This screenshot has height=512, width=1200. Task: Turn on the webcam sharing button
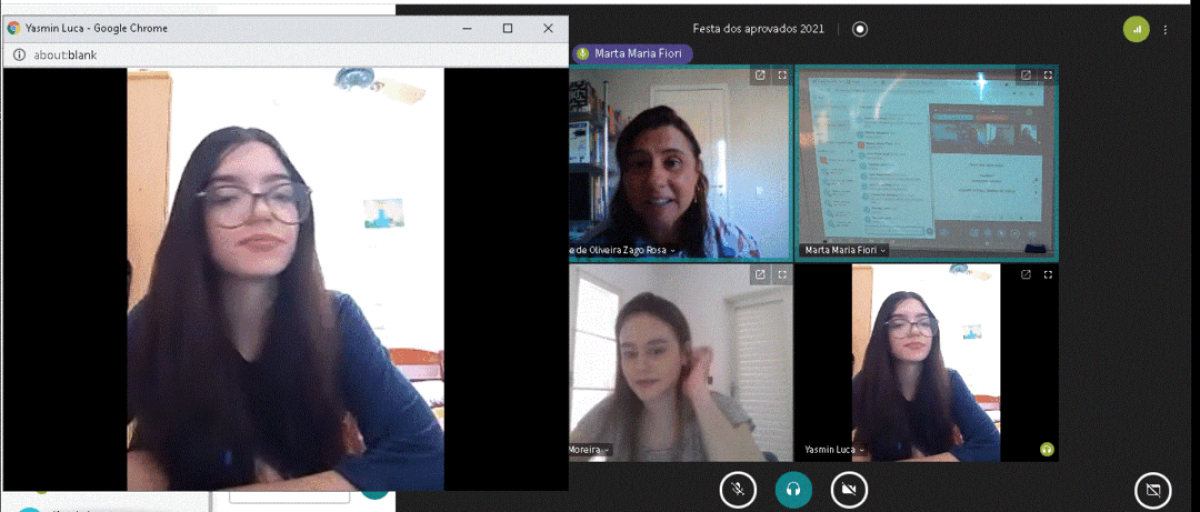click(849, 489)
